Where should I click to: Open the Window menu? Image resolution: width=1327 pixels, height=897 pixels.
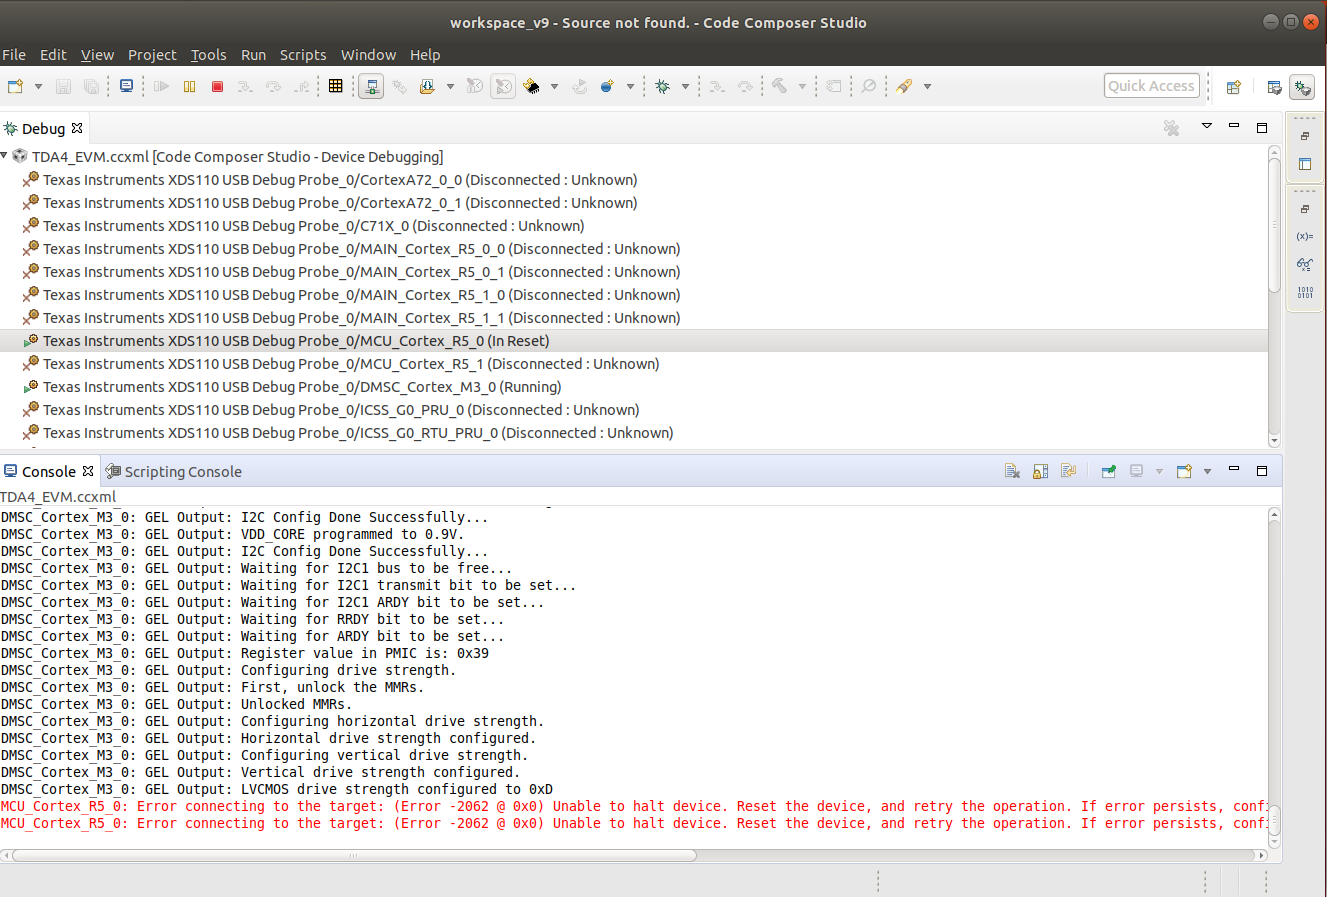(368, 55)
